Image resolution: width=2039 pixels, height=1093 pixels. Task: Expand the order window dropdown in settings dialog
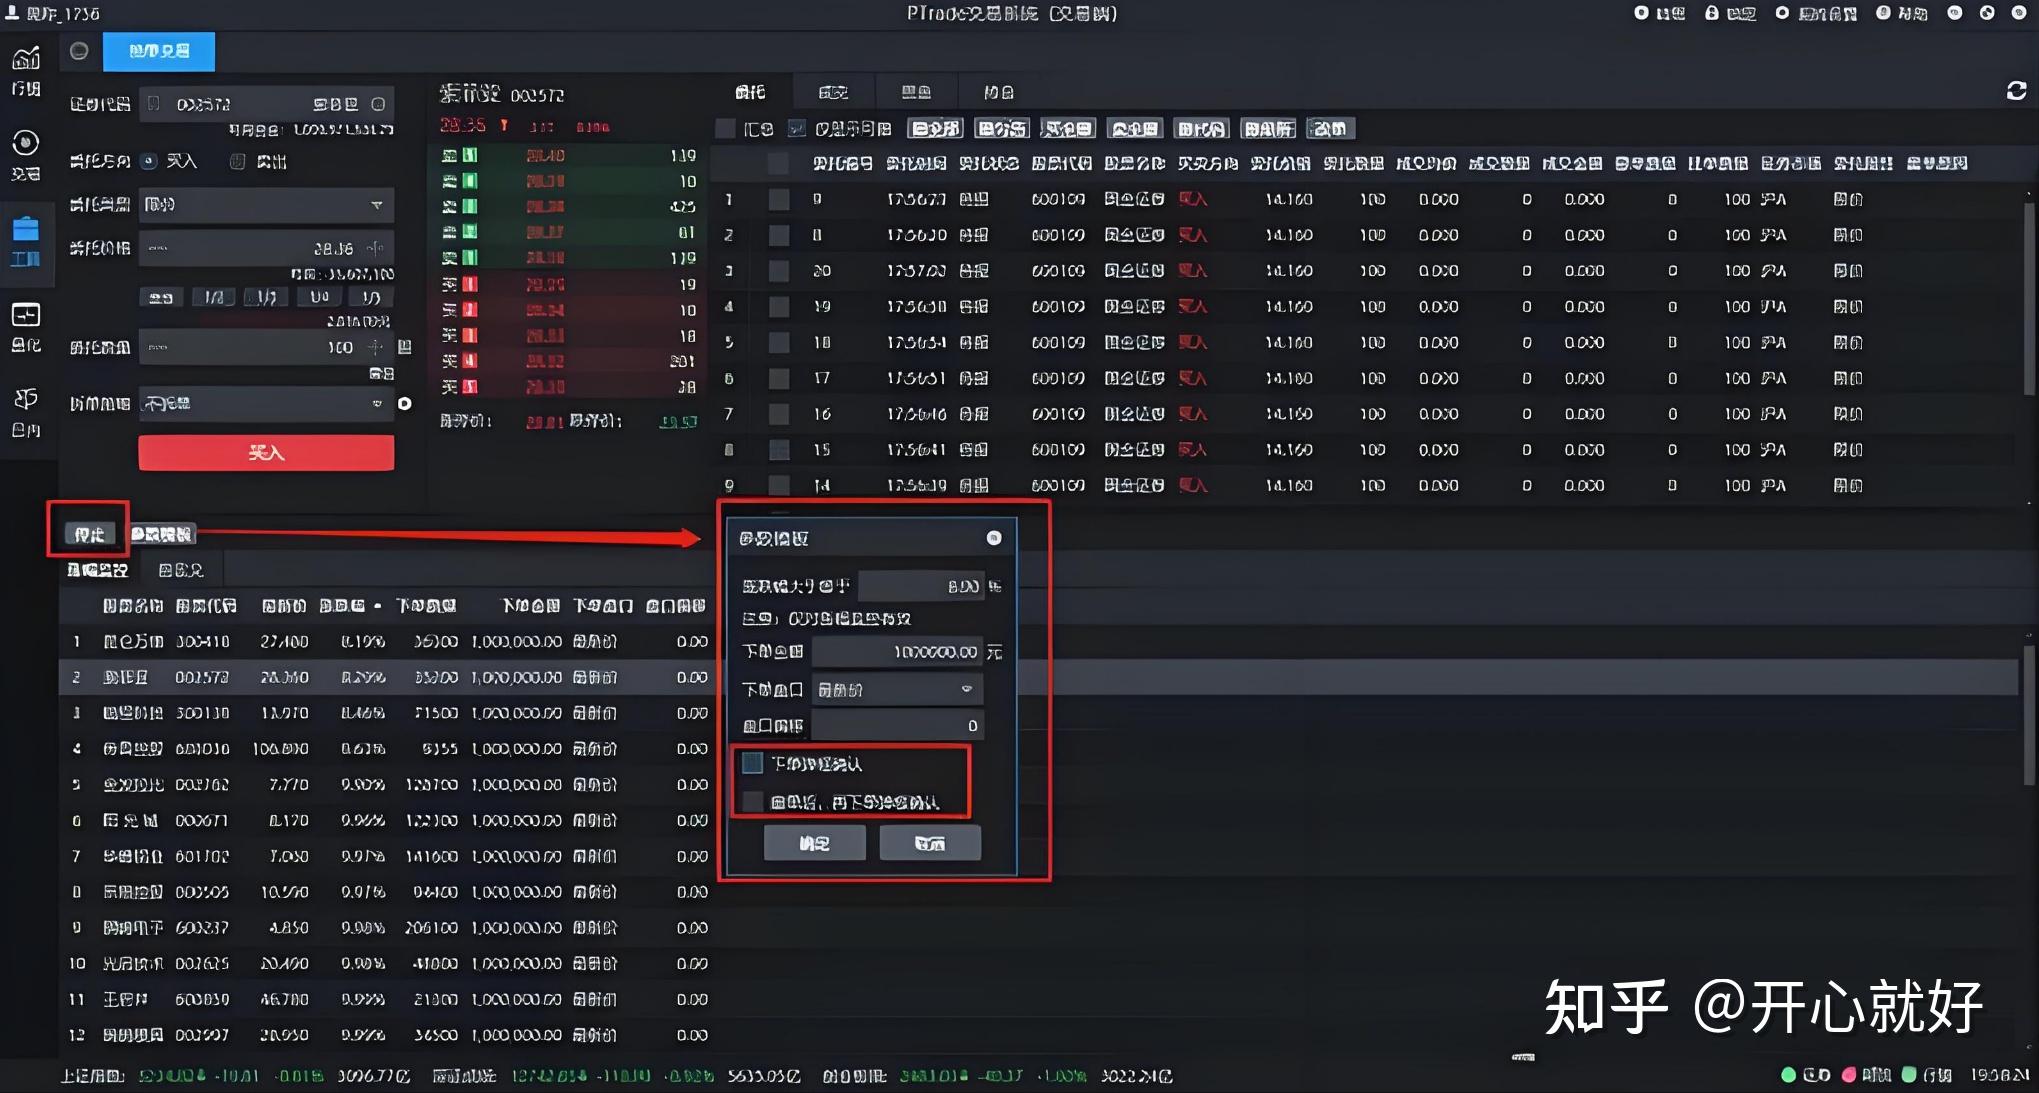896,690
